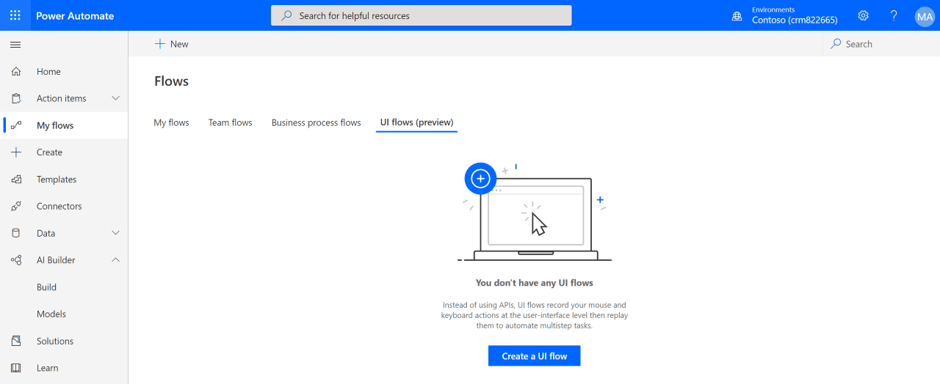Collapse the AI Builder chevron
940x384 pixels.
[x=116, y=260]
